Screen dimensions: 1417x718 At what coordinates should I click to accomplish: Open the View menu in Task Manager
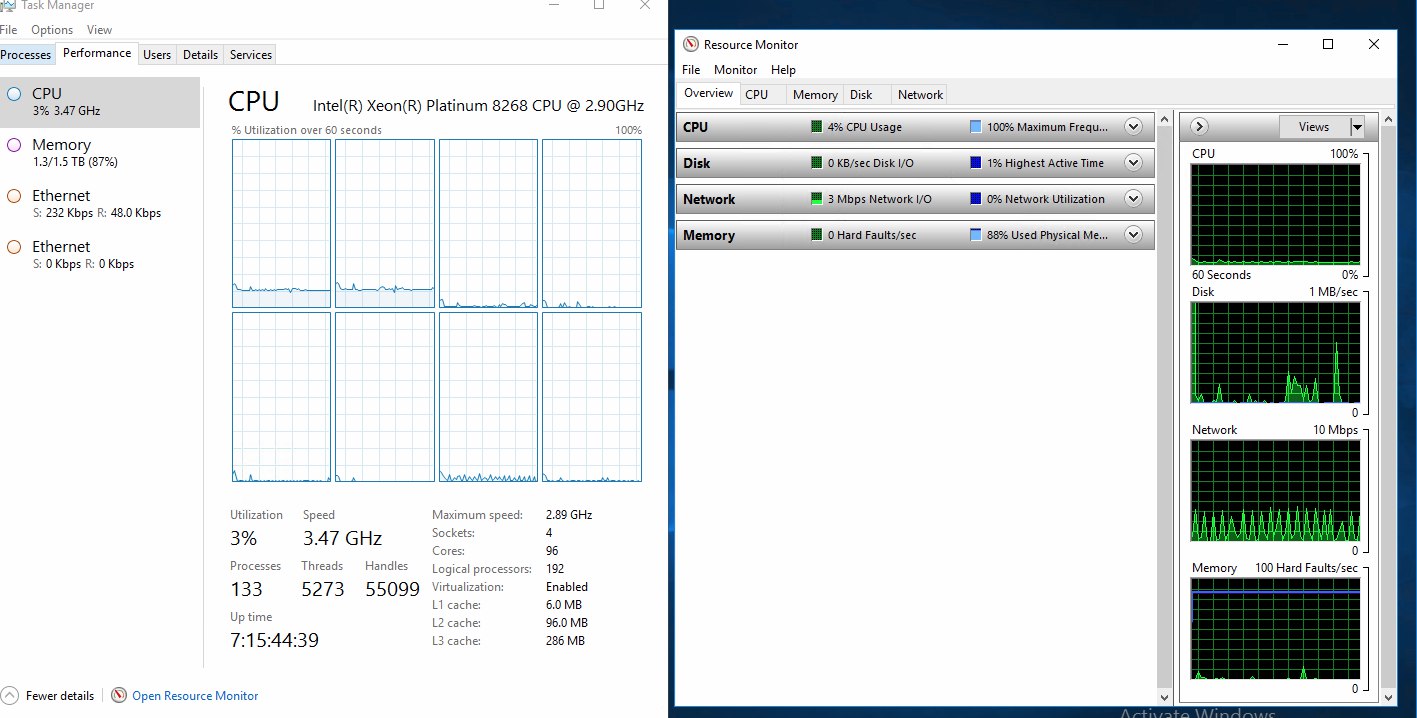pyautogui.click(x=99, y=30)
